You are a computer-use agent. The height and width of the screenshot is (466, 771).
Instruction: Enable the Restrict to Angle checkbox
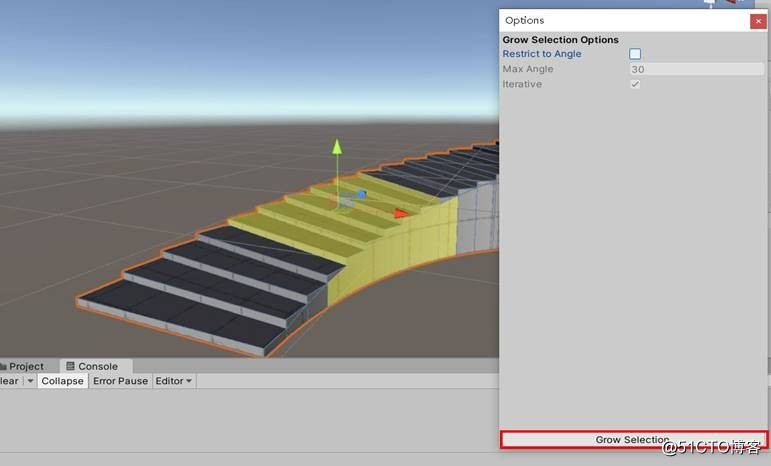pos(635,54)
